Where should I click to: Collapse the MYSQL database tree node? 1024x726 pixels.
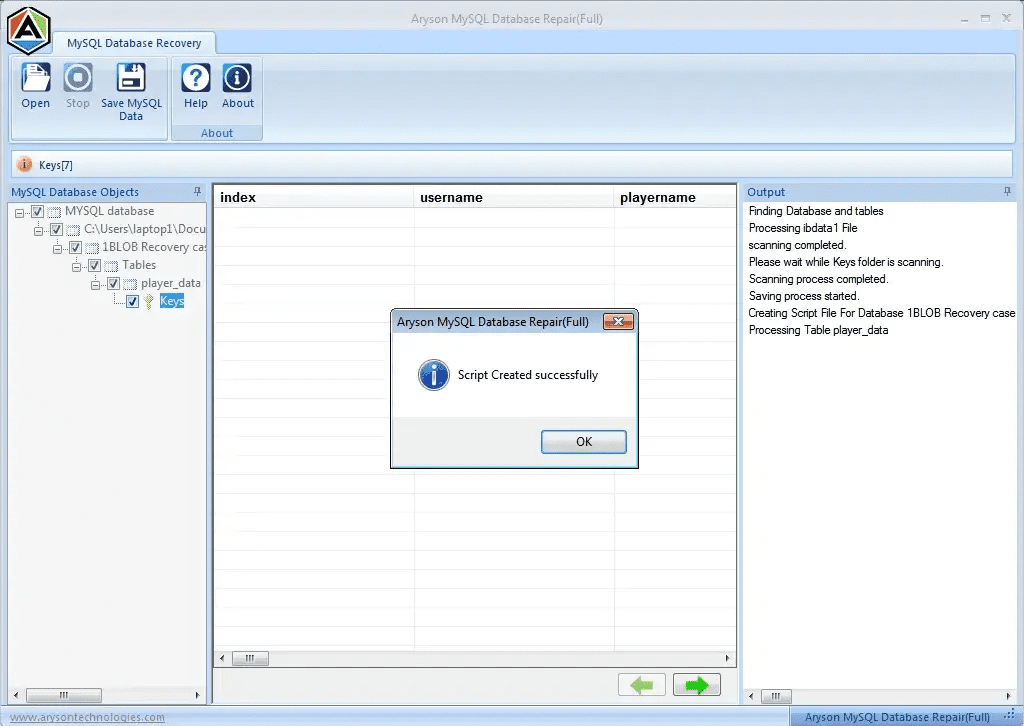pos(20,212)
